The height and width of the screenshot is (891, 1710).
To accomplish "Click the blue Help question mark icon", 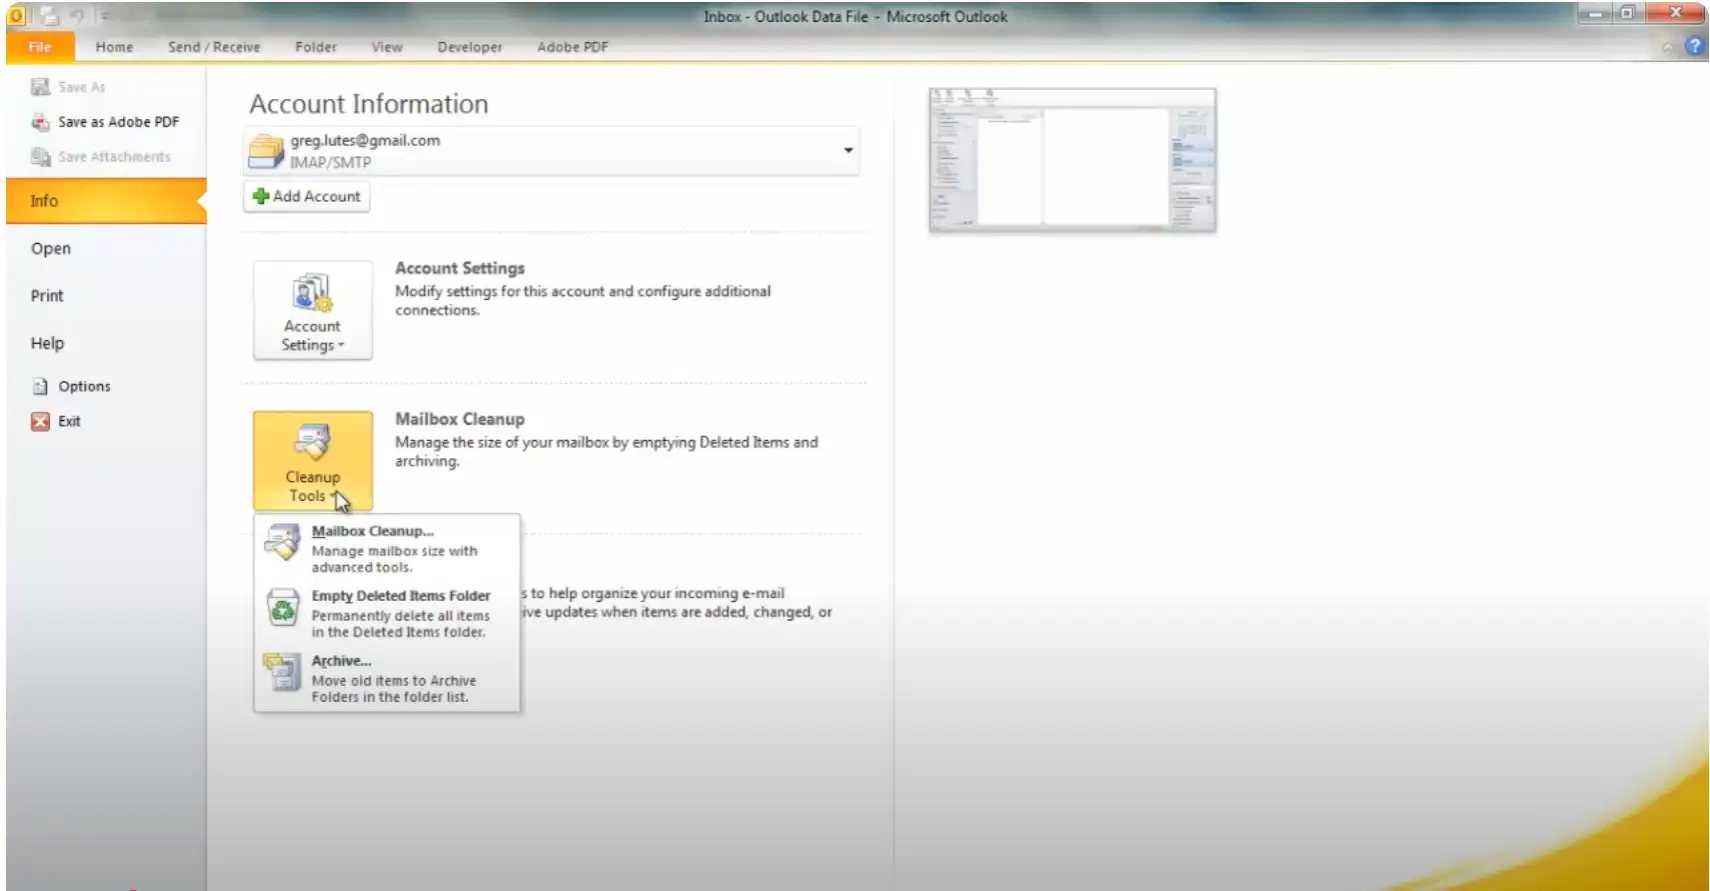I will (x=1694, y=46).
